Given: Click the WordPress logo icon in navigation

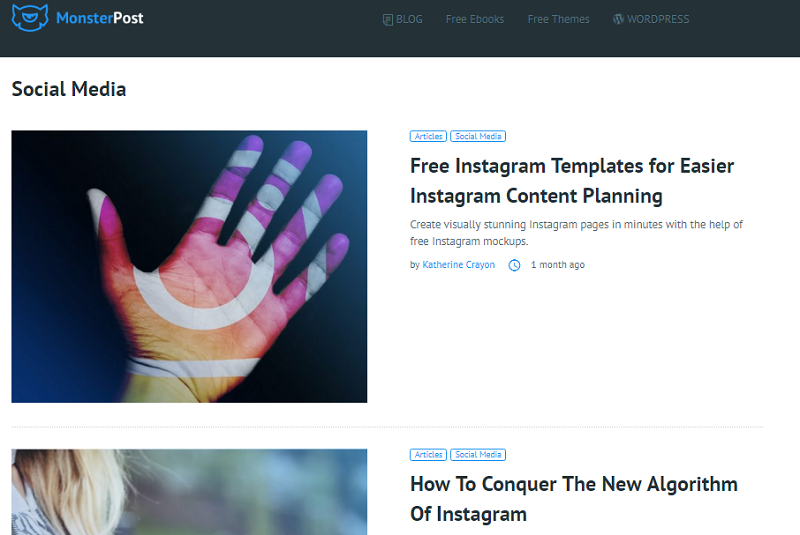Looking at the screenshot, I should coord(618,19).
